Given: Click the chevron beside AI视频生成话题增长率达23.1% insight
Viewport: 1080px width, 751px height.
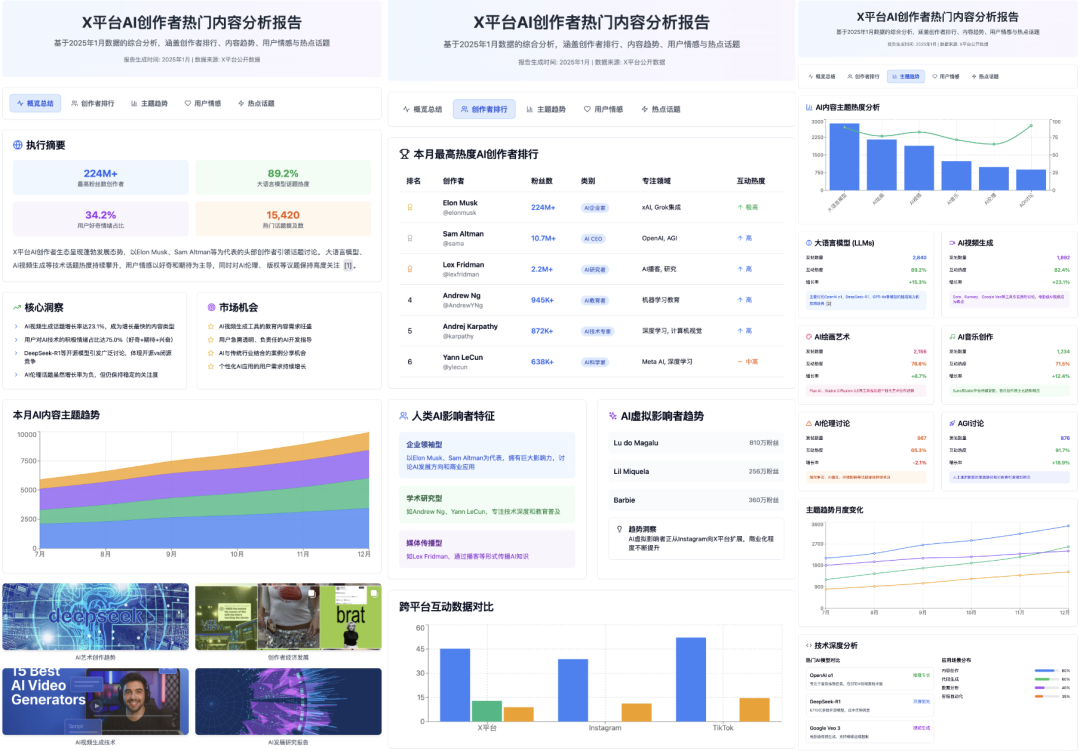Looking at the screenshot, I should [x=16, y=327].
